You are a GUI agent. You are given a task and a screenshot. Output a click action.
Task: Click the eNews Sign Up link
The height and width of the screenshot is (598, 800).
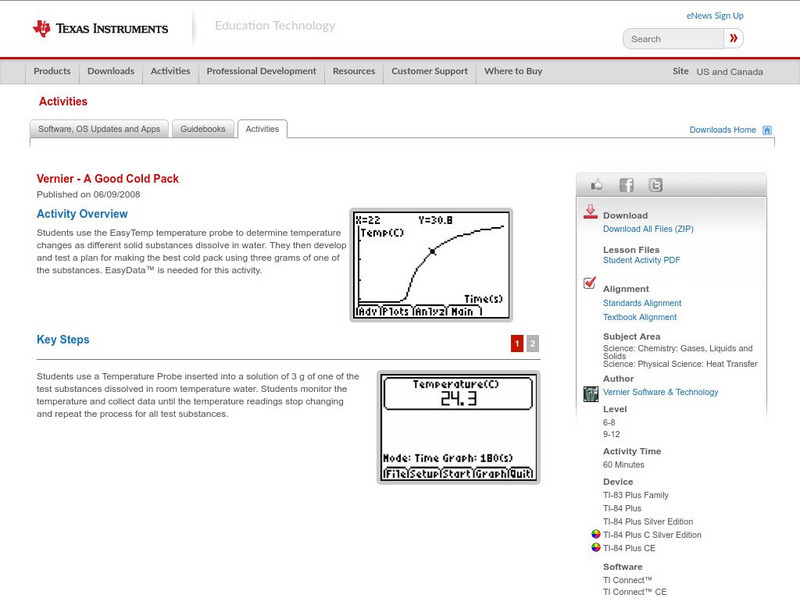(x=715, y=16)
